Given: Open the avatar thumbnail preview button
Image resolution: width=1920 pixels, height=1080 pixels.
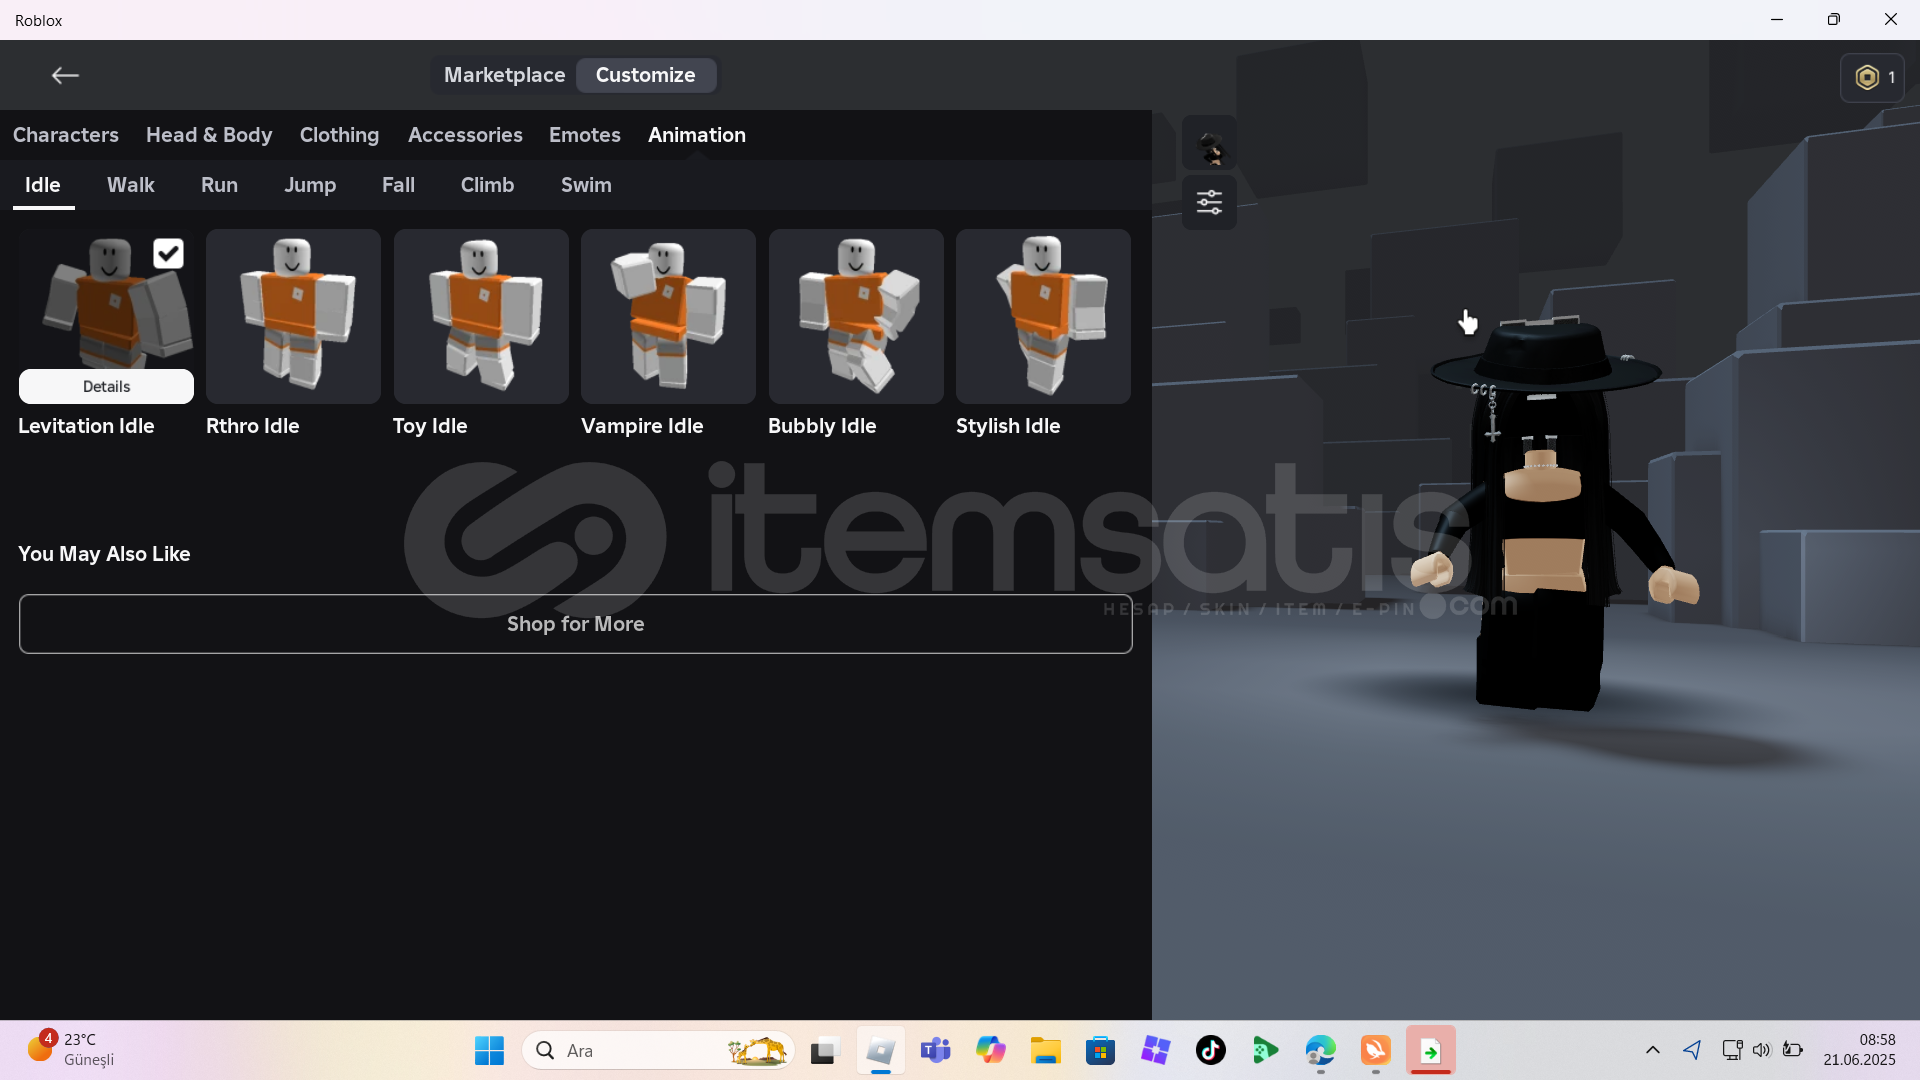Looking at the screenshot, I should (x=1210, y=143).
